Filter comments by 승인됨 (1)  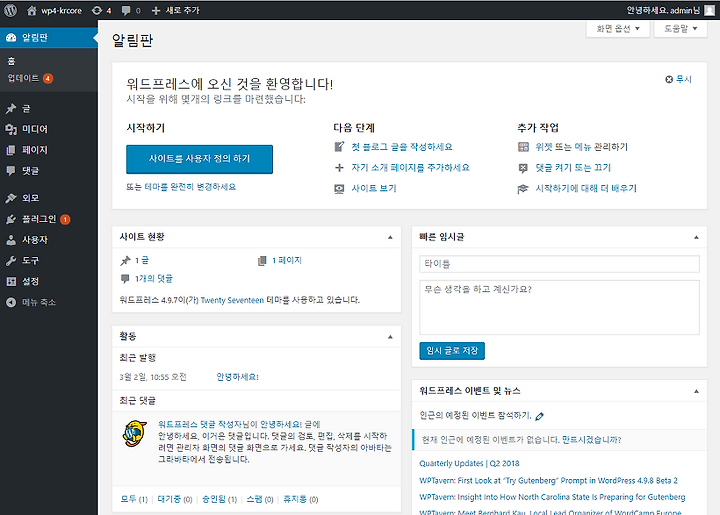(x=219, y=499)
